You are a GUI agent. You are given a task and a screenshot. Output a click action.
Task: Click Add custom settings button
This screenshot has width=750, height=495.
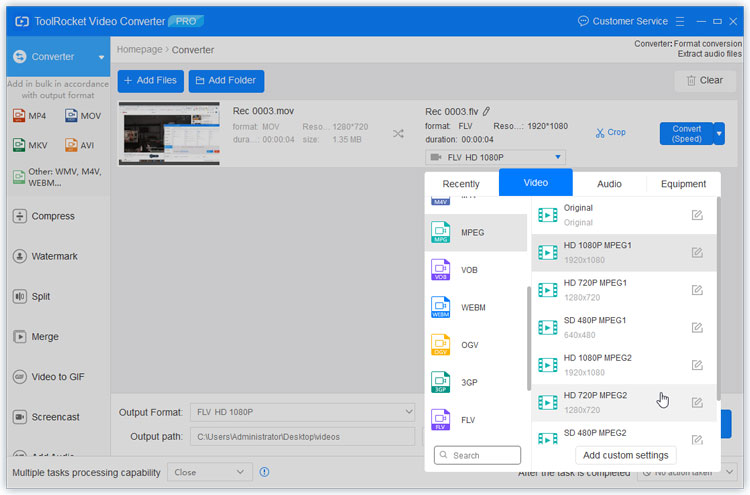625,455
